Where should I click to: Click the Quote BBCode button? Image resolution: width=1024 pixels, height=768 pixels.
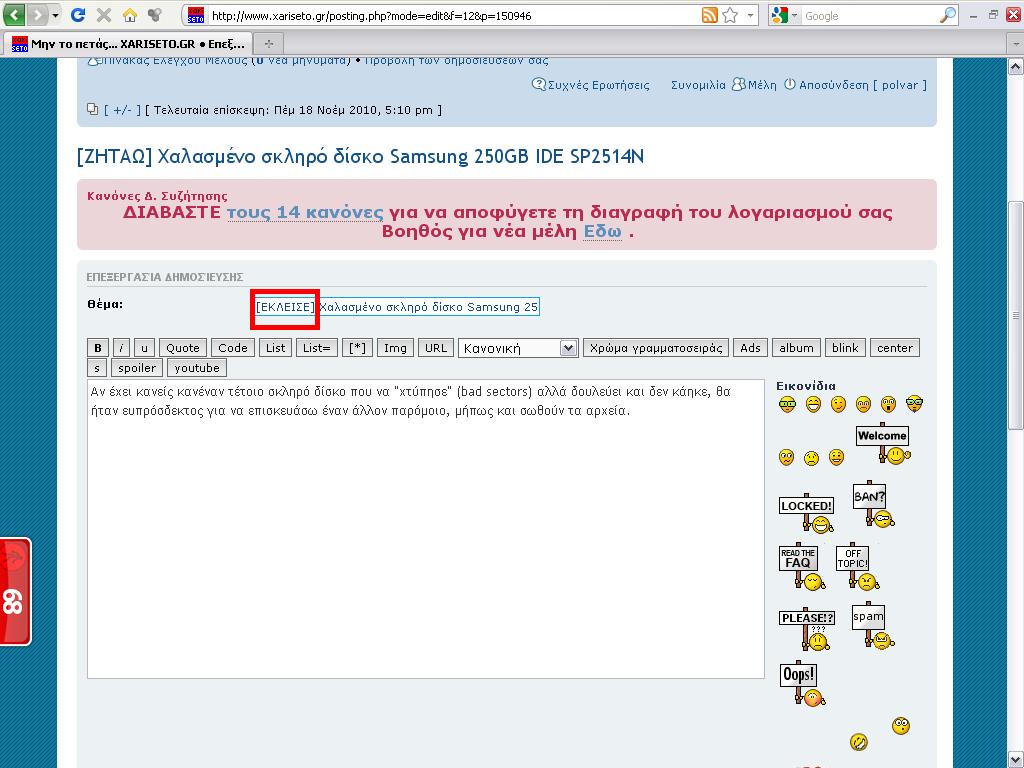(x=183, y=348)
